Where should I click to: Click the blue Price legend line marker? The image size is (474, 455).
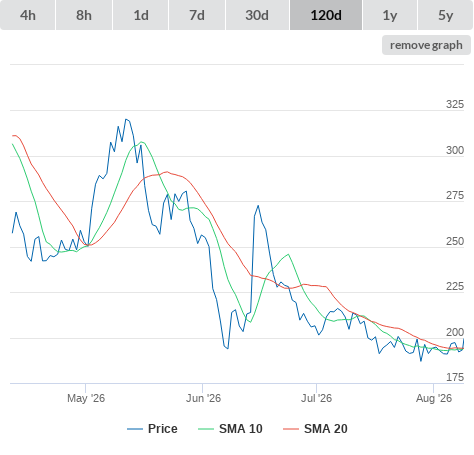click(x=135, y=429)
